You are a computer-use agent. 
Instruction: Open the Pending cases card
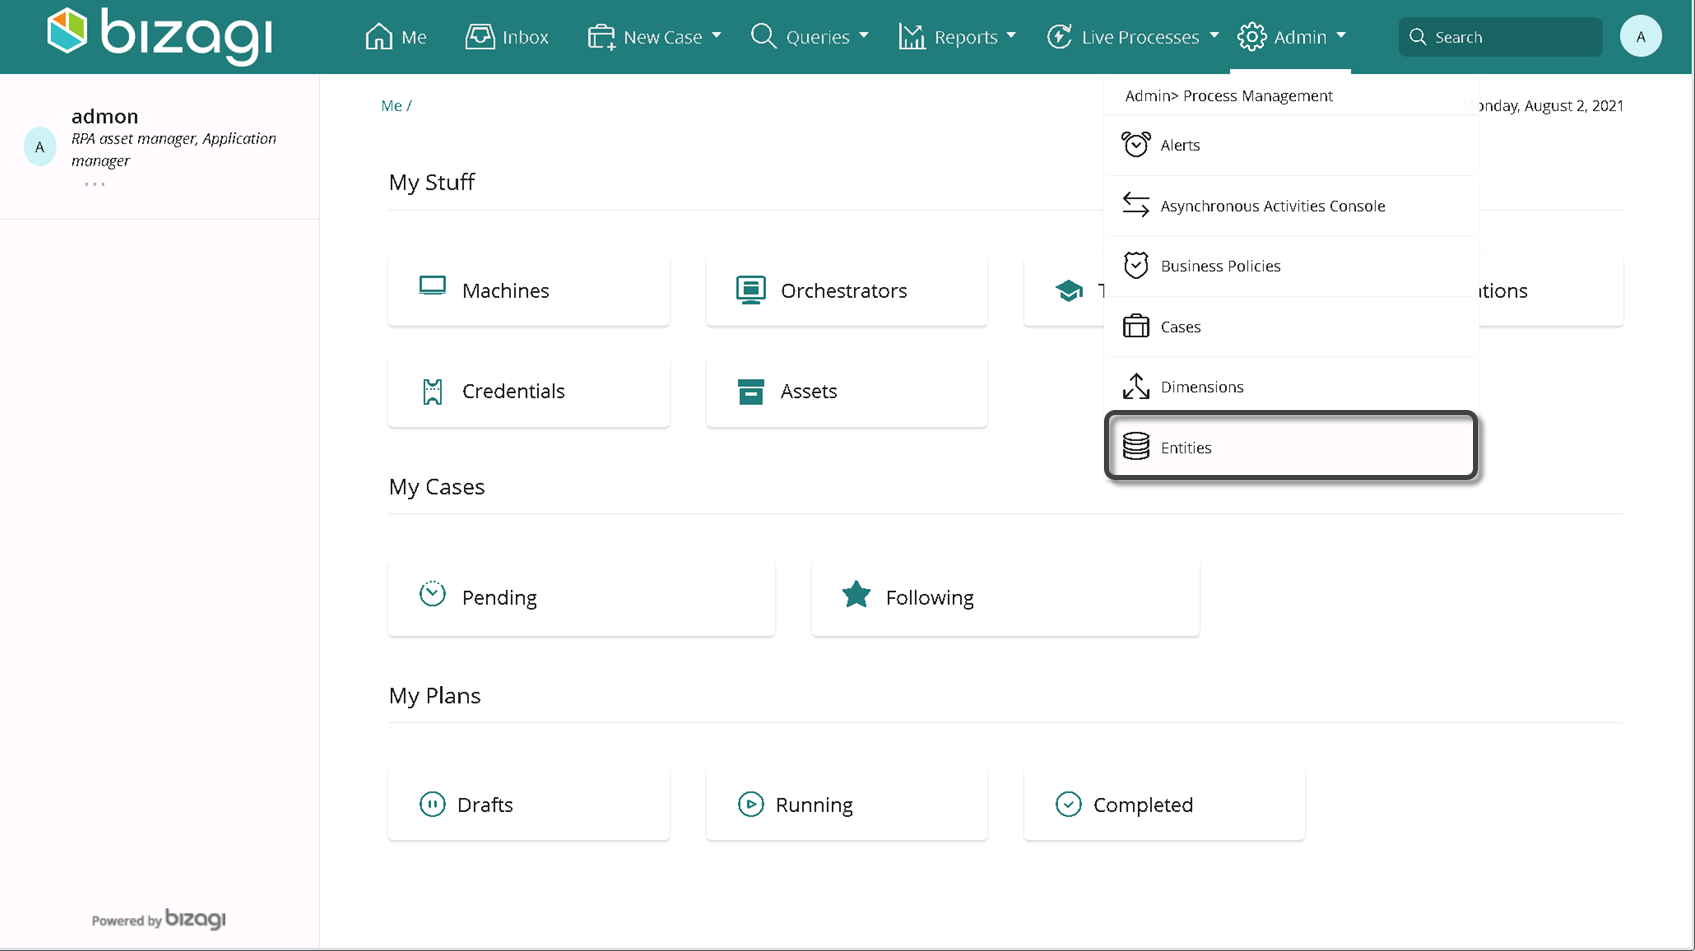pos(582,597)
